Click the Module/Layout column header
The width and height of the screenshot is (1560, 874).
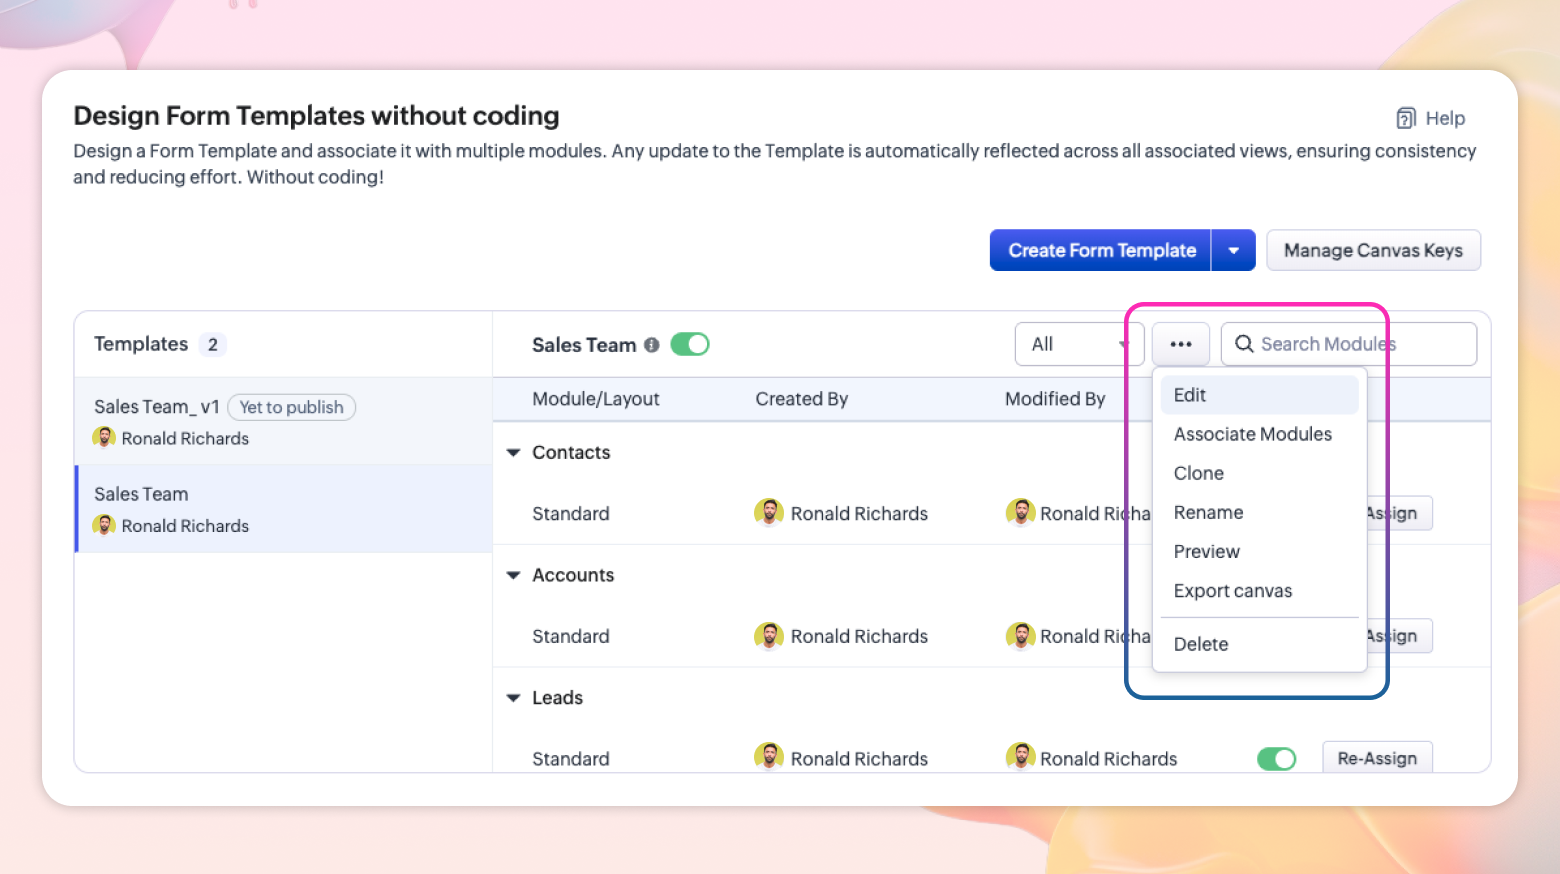596,399
